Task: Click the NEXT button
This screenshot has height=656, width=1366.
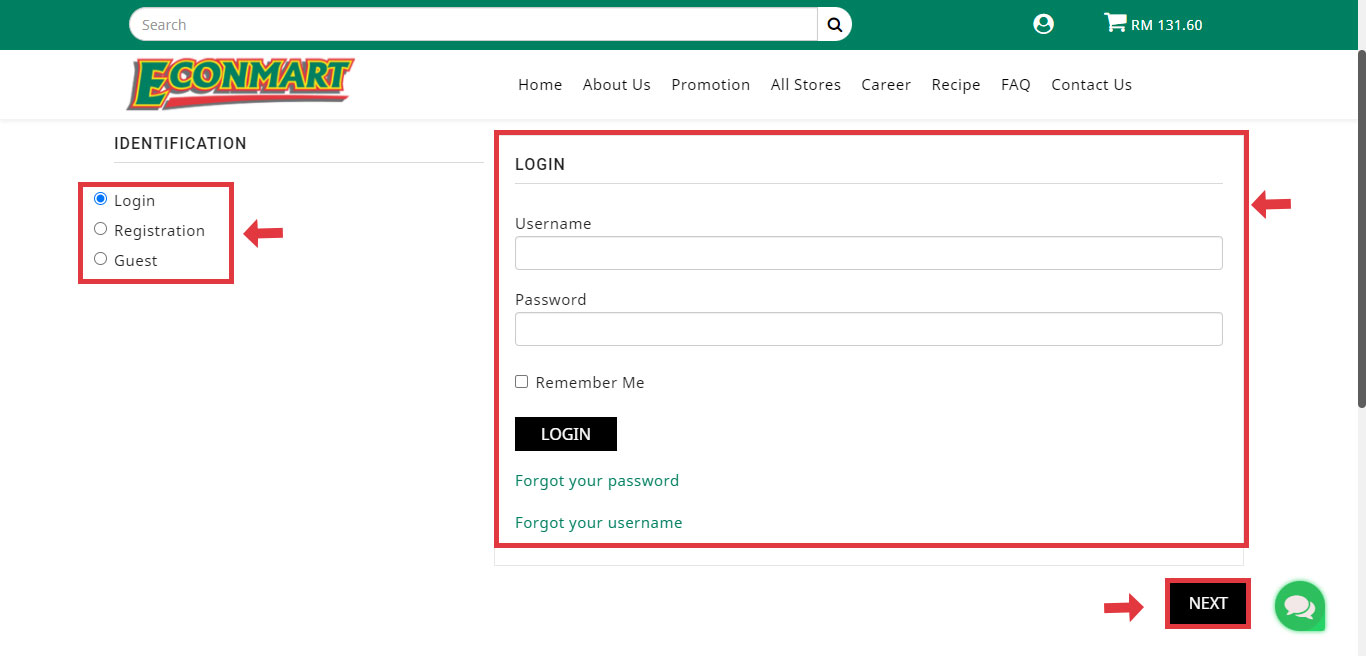Action: coord(1207,603)
